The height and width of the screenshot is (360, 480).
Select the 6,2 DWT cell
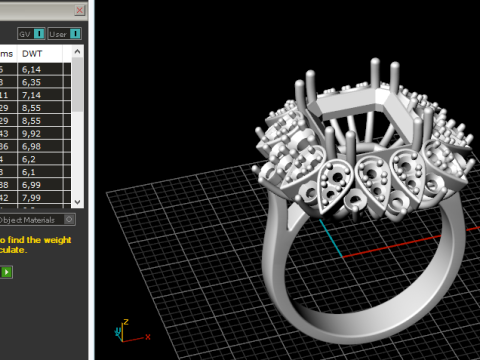pyautogui.click(x=40, y=159)
